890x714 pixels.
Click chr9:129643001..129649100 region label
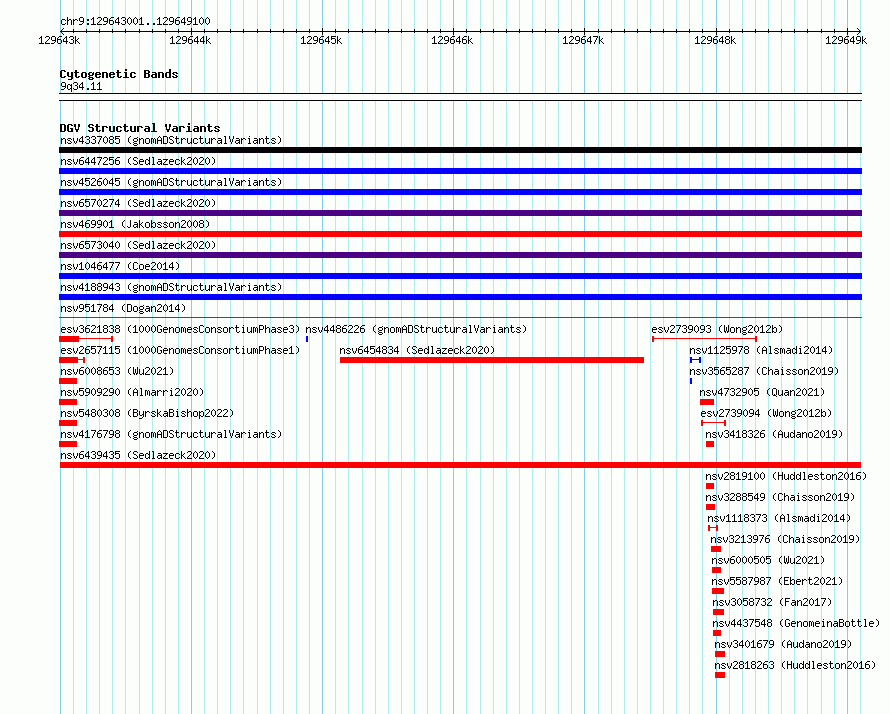click(x=135, y=21)
